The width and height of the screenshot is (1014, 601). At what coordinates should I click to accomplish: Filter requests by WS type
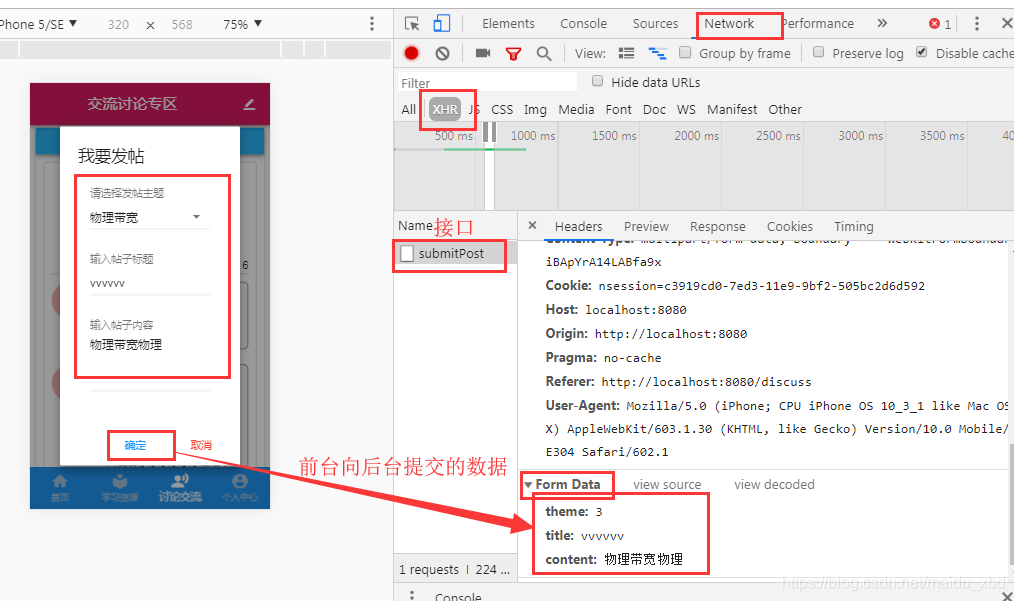pyautogui.click(x=686, y=109)
